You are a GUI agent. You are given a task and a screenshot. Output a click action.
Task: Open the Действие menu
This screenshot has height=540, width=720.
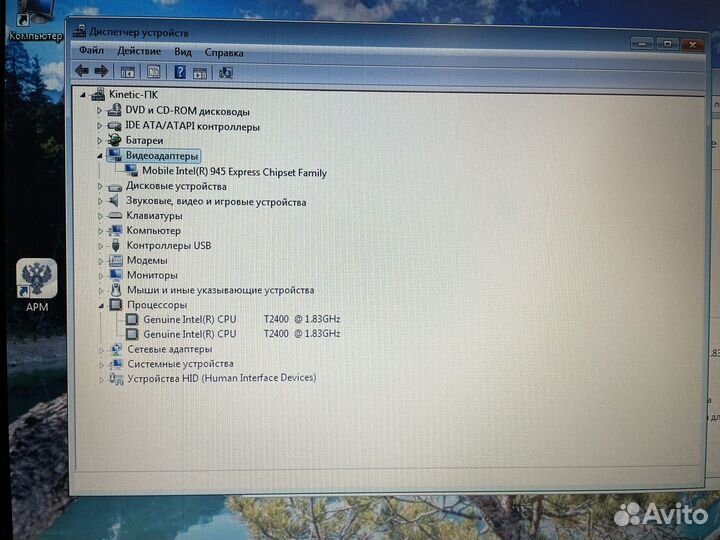tap(139, 51)
